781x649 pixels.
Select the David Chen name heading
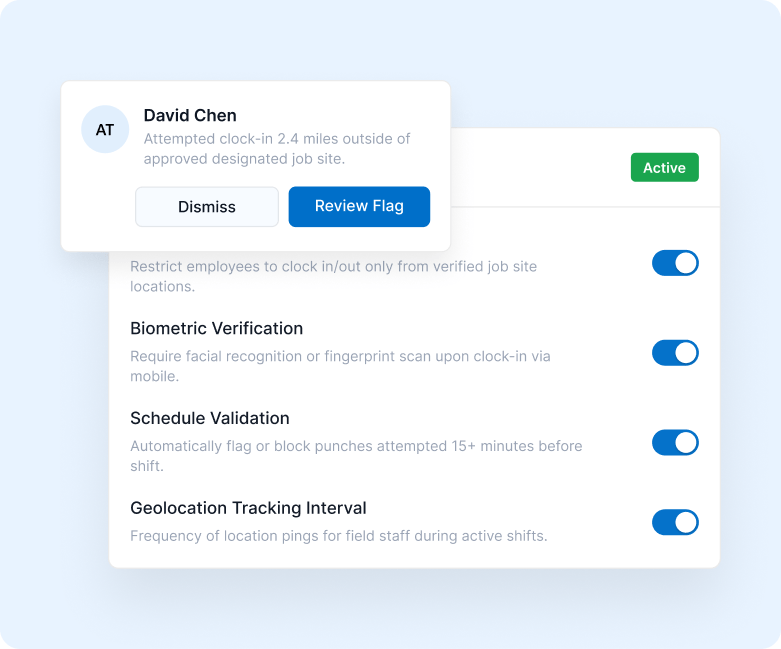[x=190, y=115]
